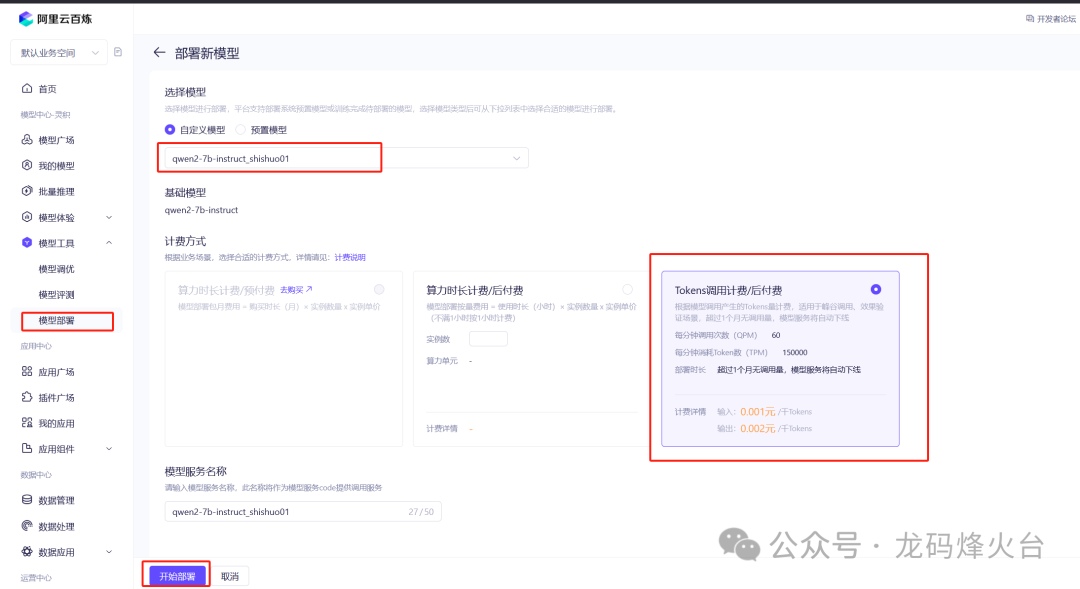The image size is (1080, 589).
Task: Click the base model text qwen2-7b-instruct
Action: tap(201, 210)
